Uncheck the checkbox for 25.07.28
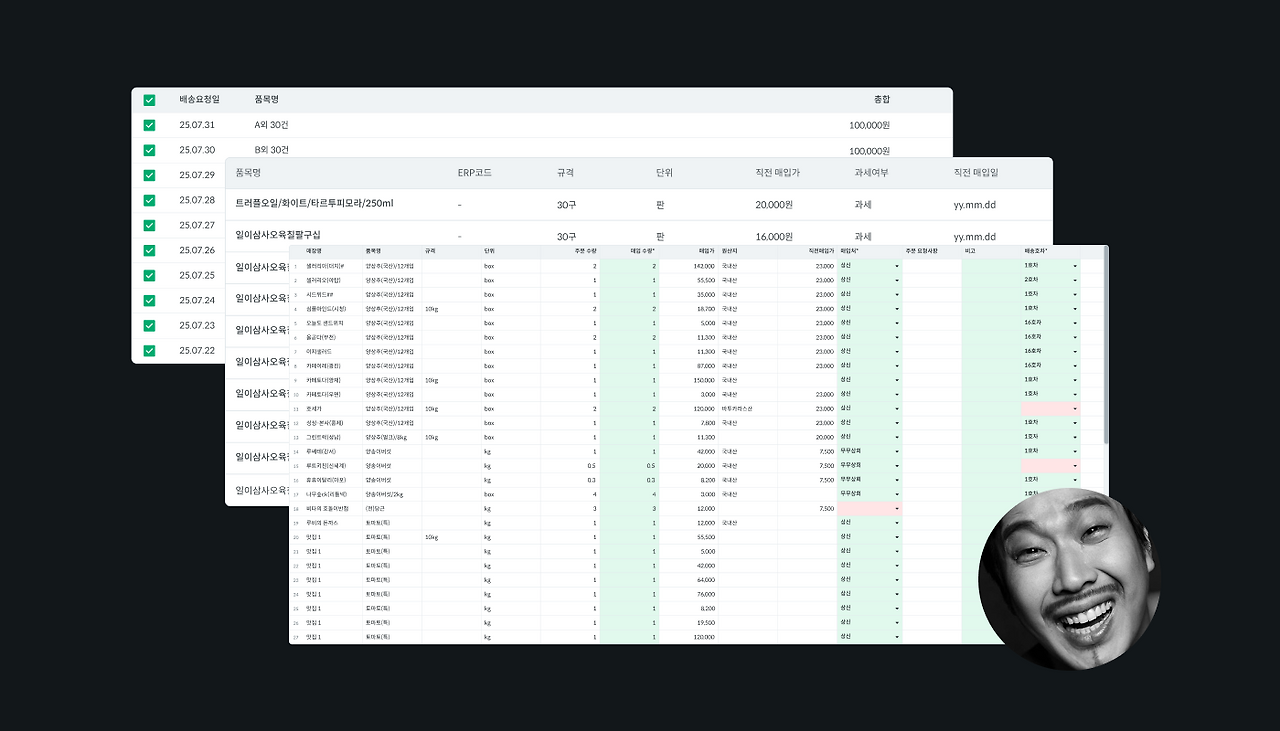This screenshot has width=1280, height=731. click(149, 200)
